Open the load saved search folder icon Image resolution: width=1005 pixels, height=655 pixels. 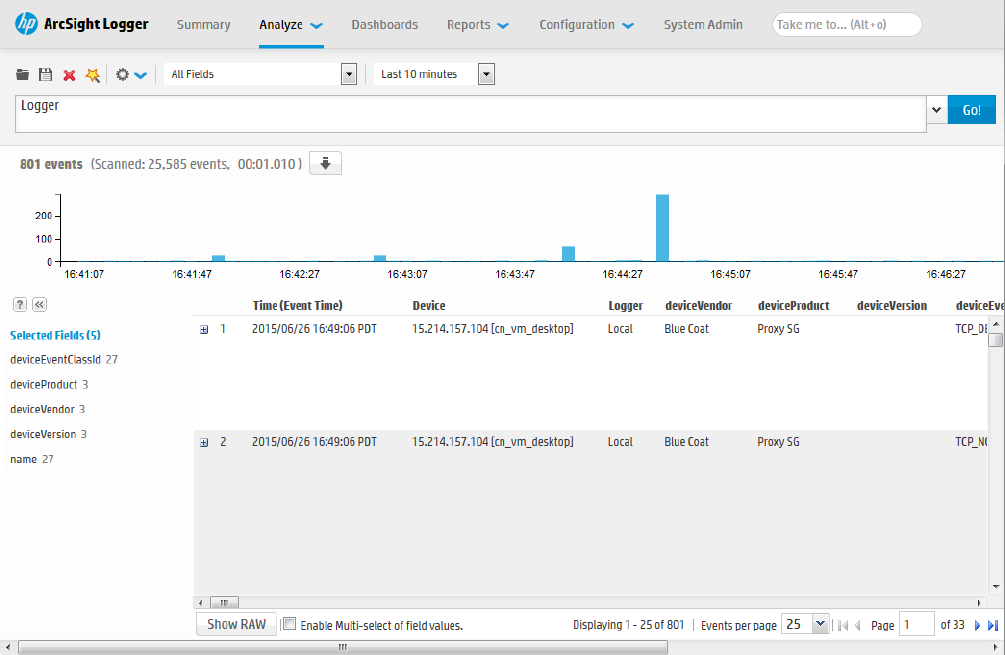[22, 74]
